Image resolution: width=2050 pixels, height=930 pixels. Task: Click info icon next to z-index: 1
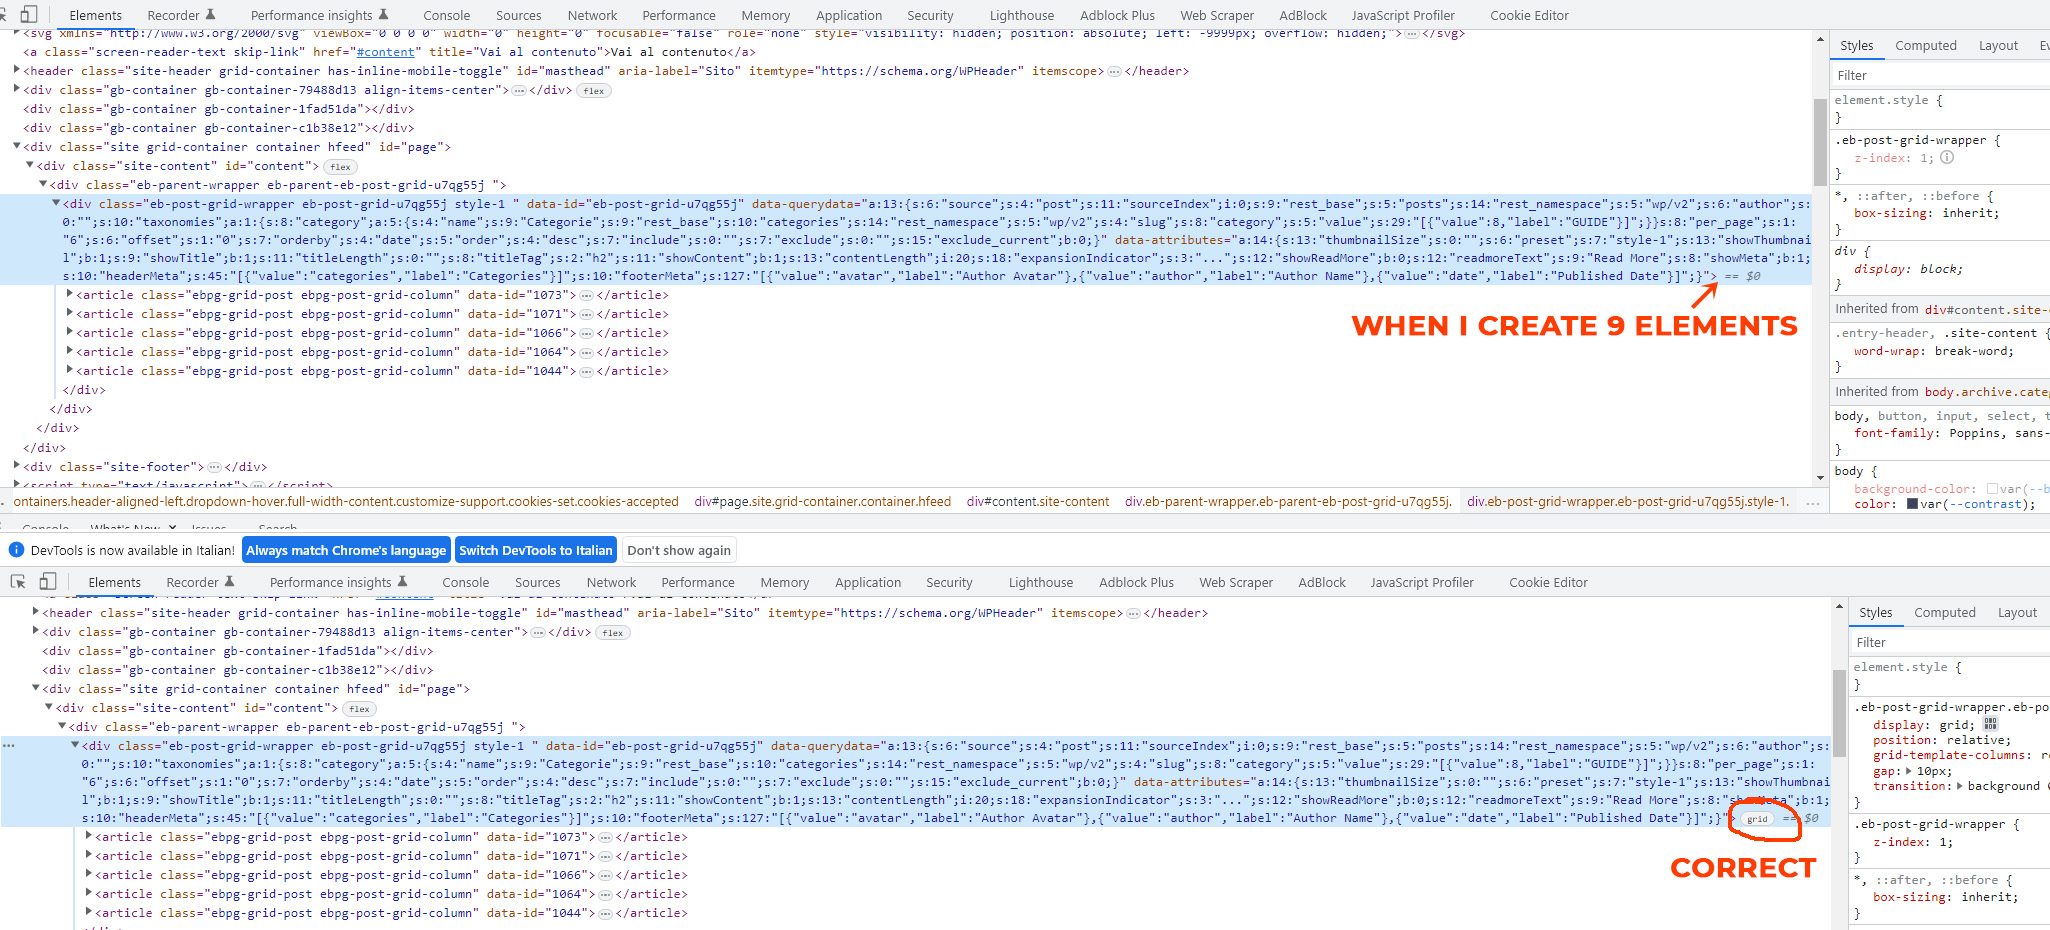pyautogui.click(x=1947, y=157)
